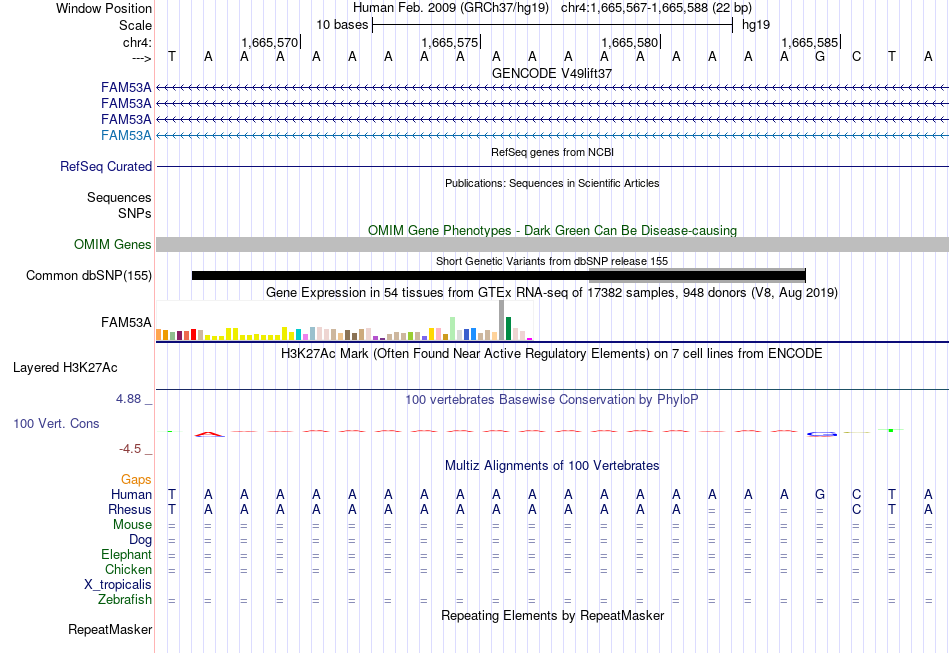Select the Zebrafish alignment row label
The width and height of the screenshot is (950, 653).
[125, 599]
